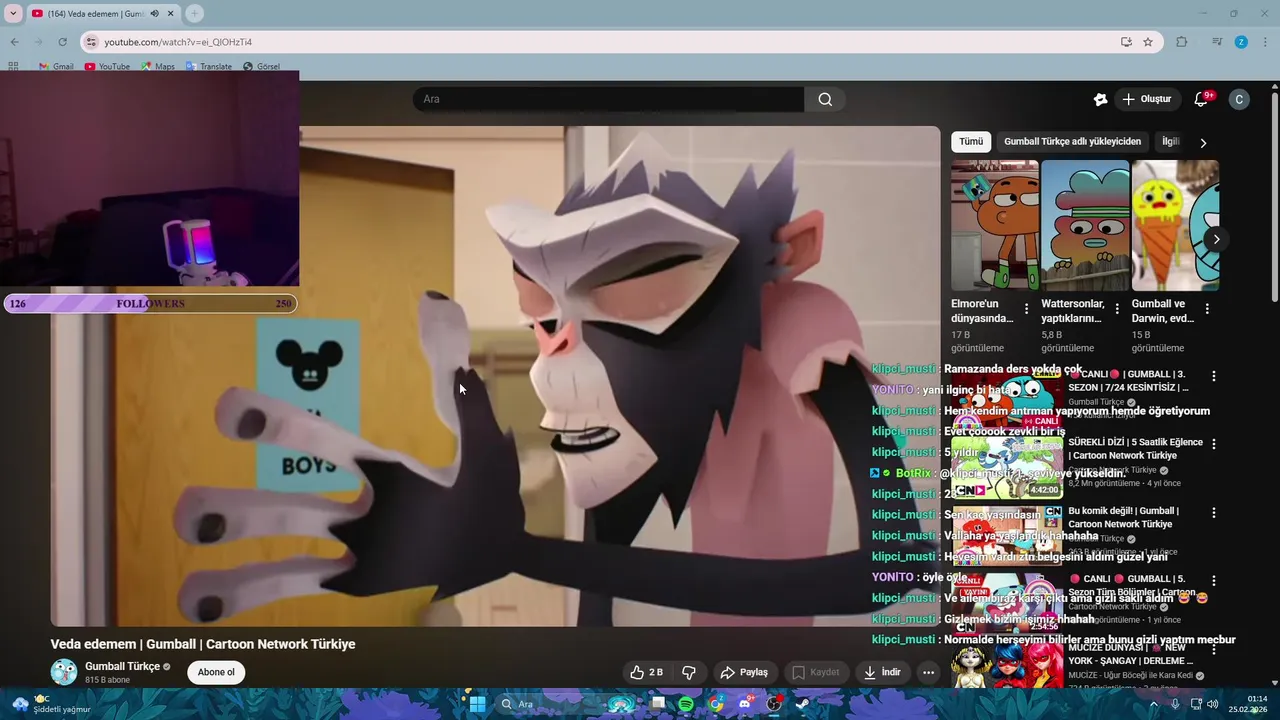The height and width of the screenshot is (720, 1280).
Task: Open options for Wattersonlar video card
Action: click(1117, 309)
